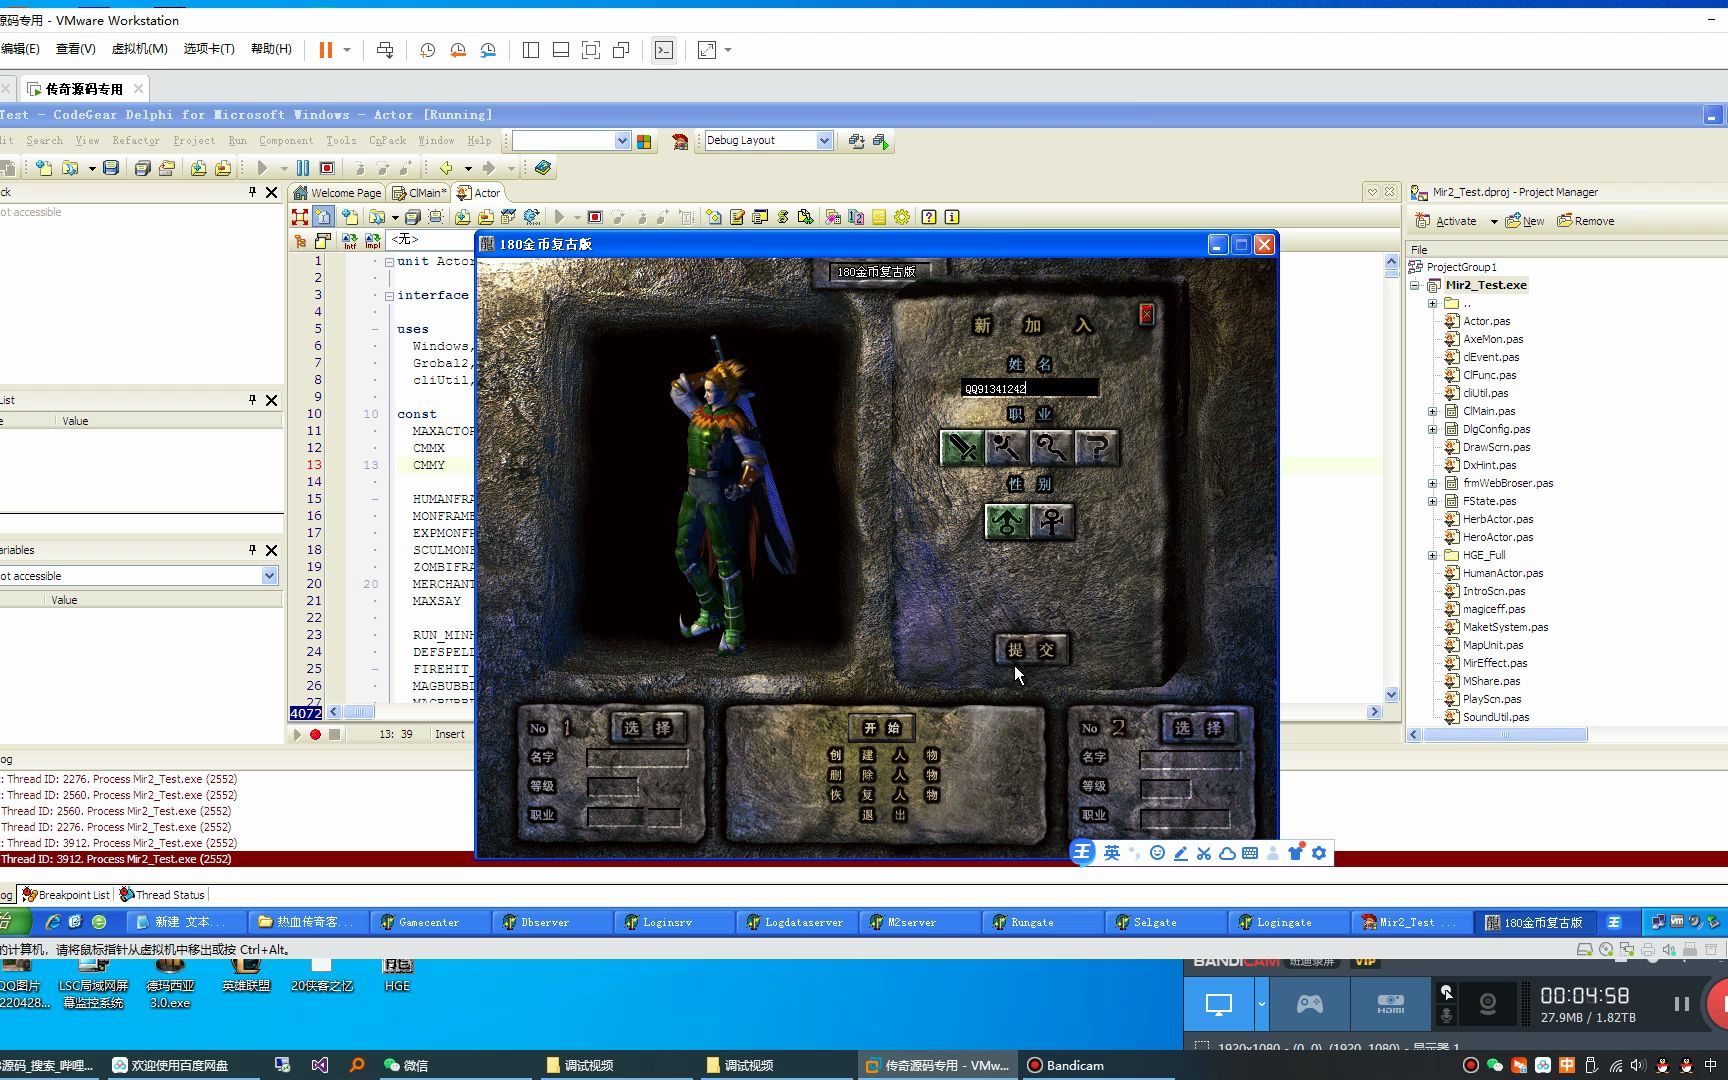1728x1080 pixels.
Task: Click the character name input field
Action: 1029,388
